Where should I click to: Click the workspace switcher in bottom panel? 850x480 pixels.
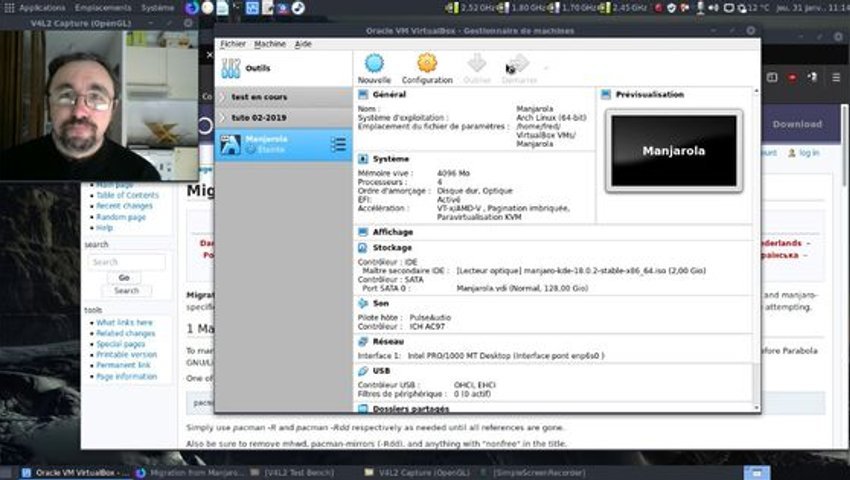(757, 473)
